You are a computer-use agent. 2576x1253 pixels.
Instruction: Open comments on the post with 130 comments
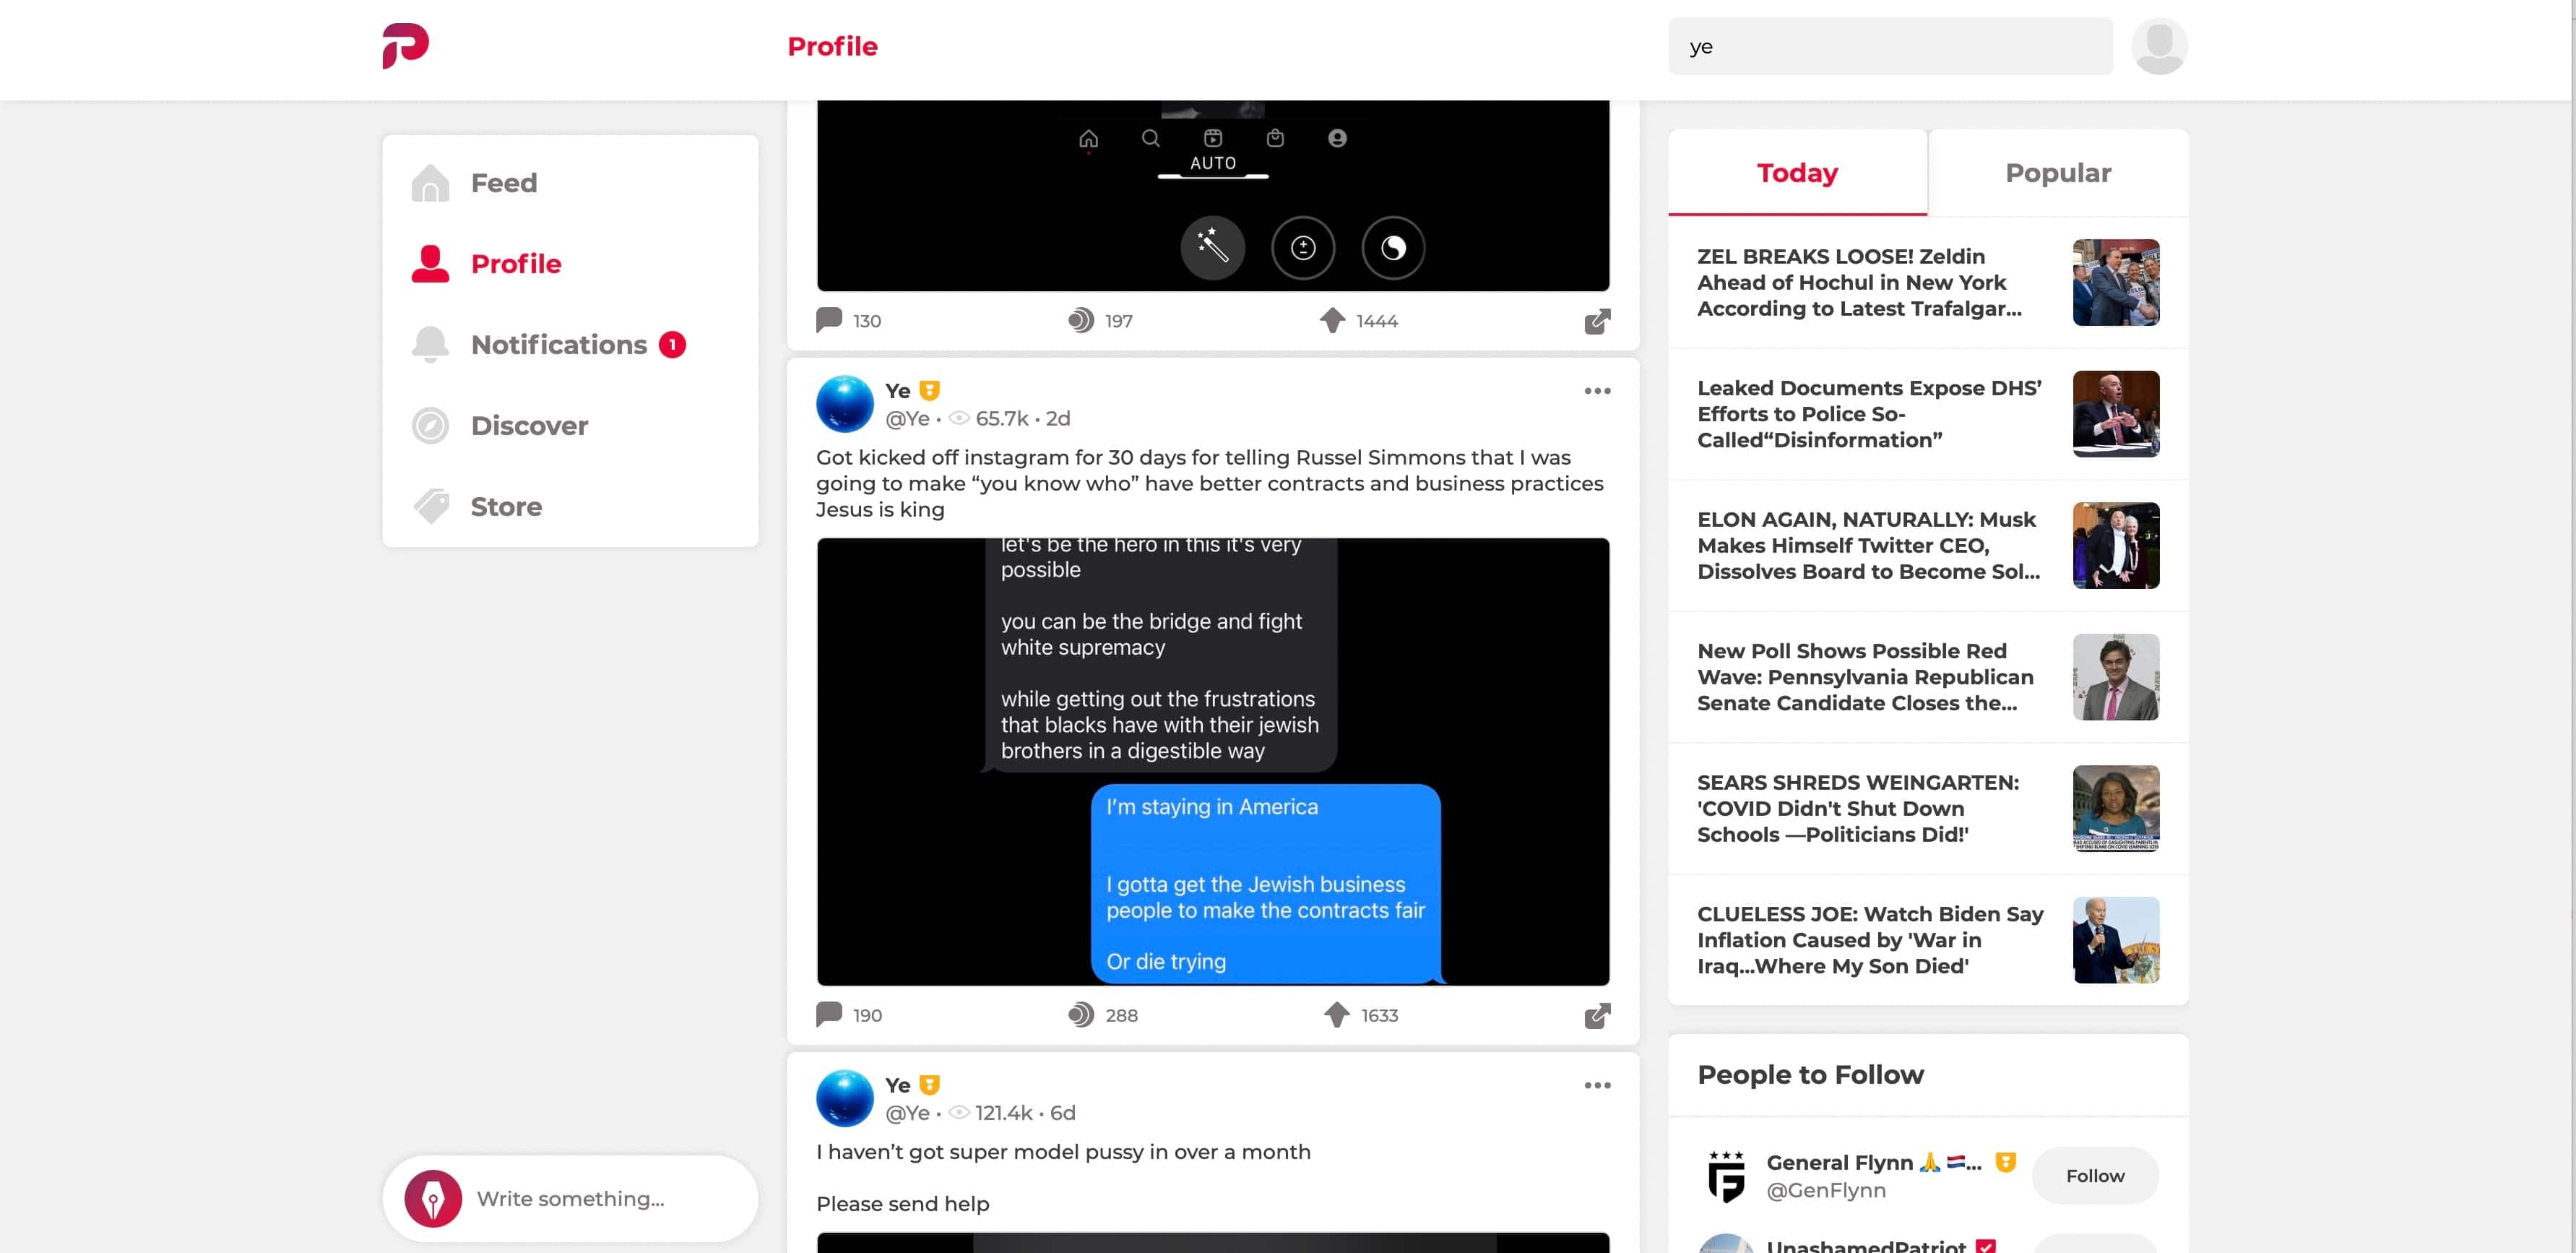(x=848, y=321)
